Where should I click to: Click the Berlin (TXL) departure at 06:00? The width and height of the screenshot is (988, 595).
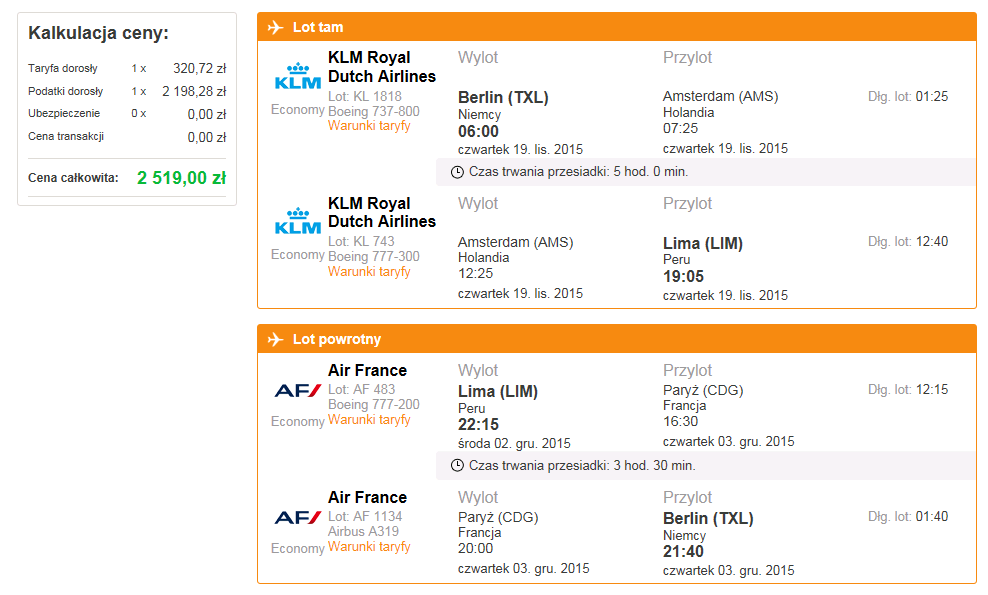(x=503, y=98)
